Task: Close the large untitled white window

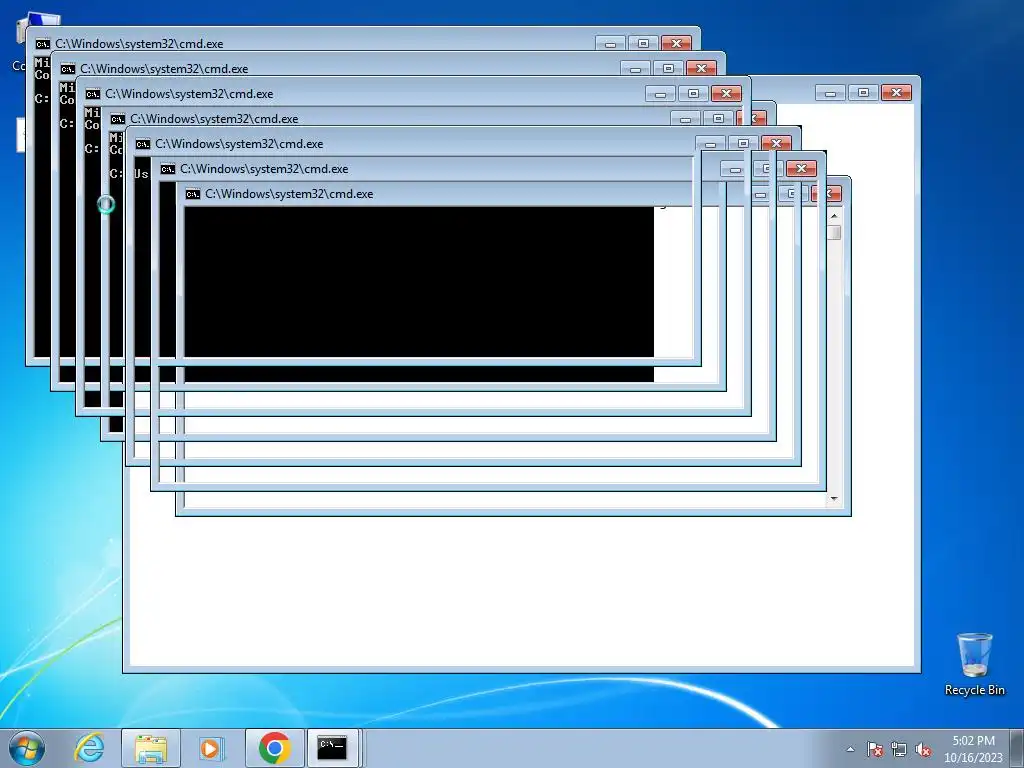Action: pos(896,93)
